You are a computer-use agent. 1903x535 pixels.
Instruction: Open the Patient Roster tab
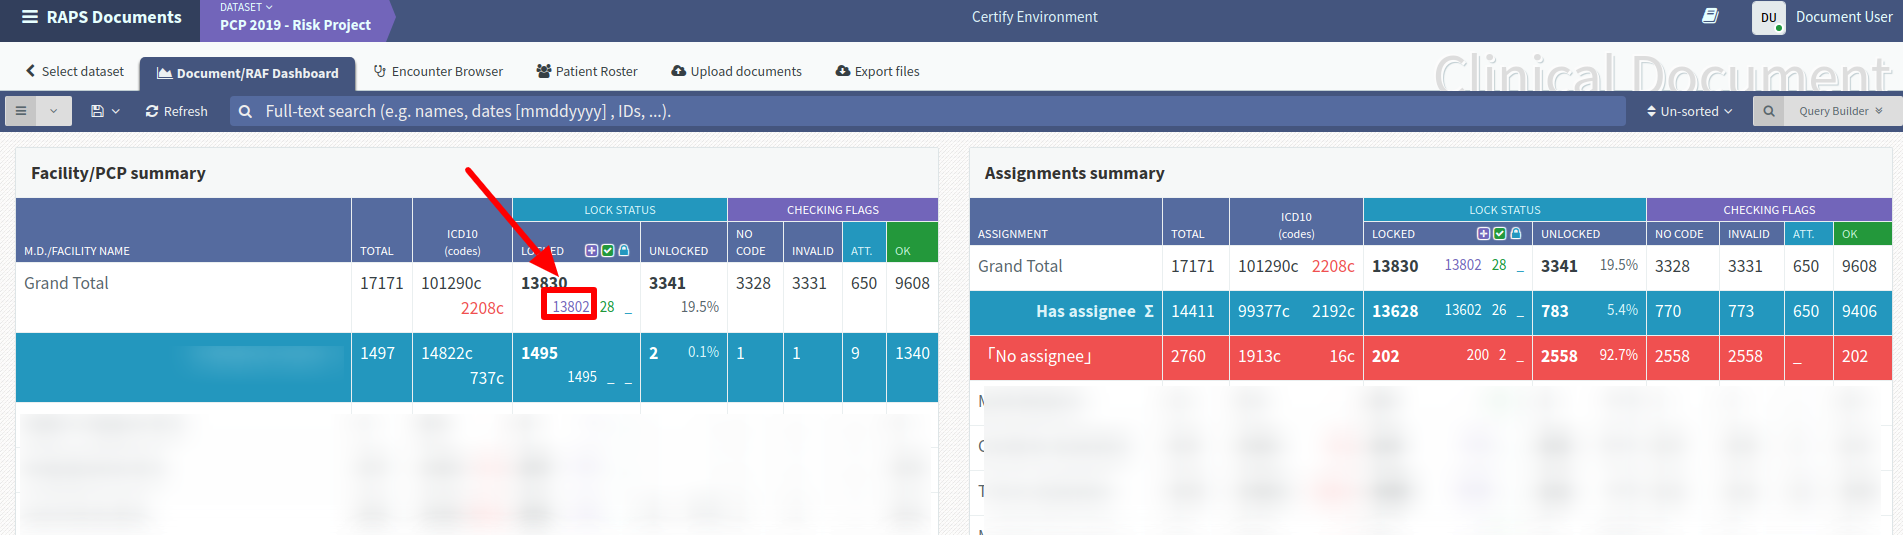pos(587,71)
